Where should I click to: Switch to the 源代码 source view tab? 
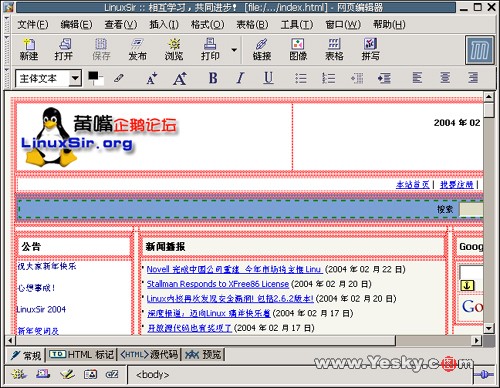tap(149, 354)
